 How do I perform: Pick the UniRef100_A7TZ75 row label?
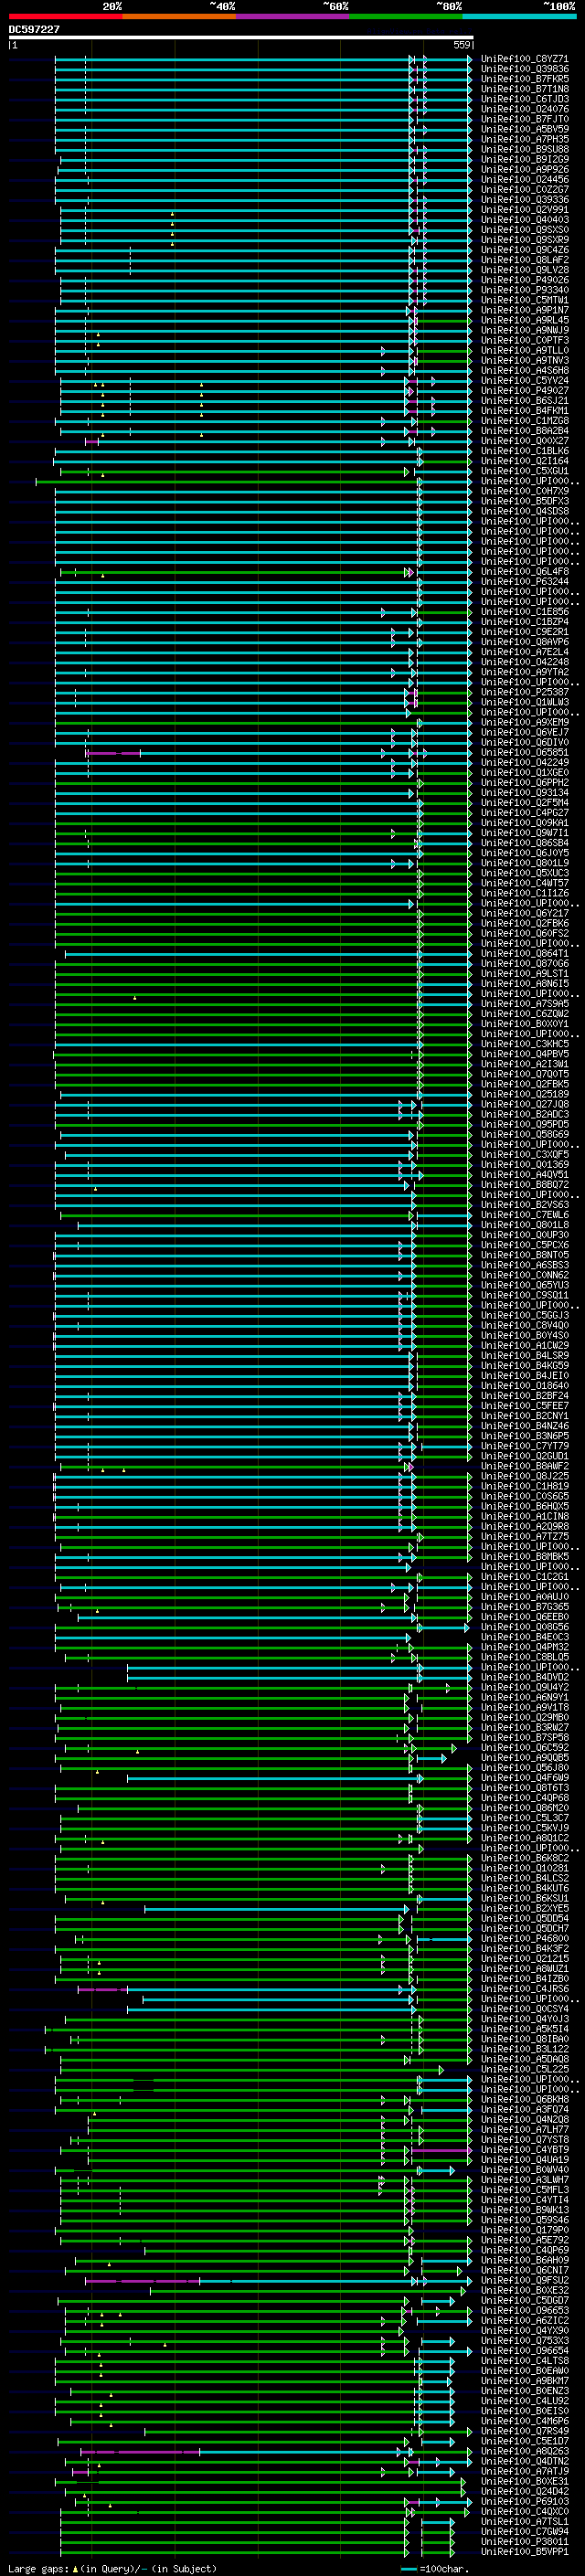pos(525,1536)
